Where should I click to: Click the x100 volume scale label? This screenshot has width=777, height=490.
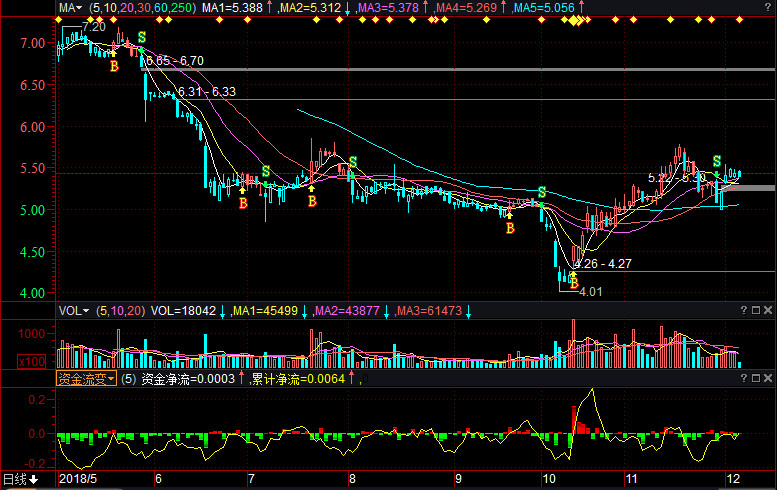[x=67, y=360]
